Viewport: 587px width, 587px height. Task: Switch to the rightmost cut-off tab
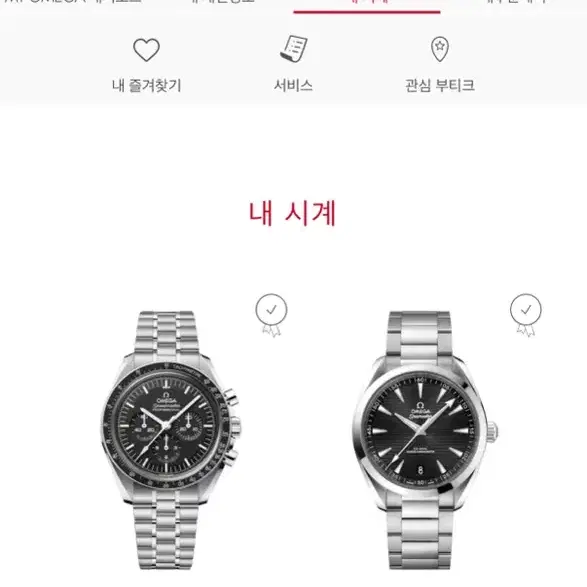pos(516,3)
